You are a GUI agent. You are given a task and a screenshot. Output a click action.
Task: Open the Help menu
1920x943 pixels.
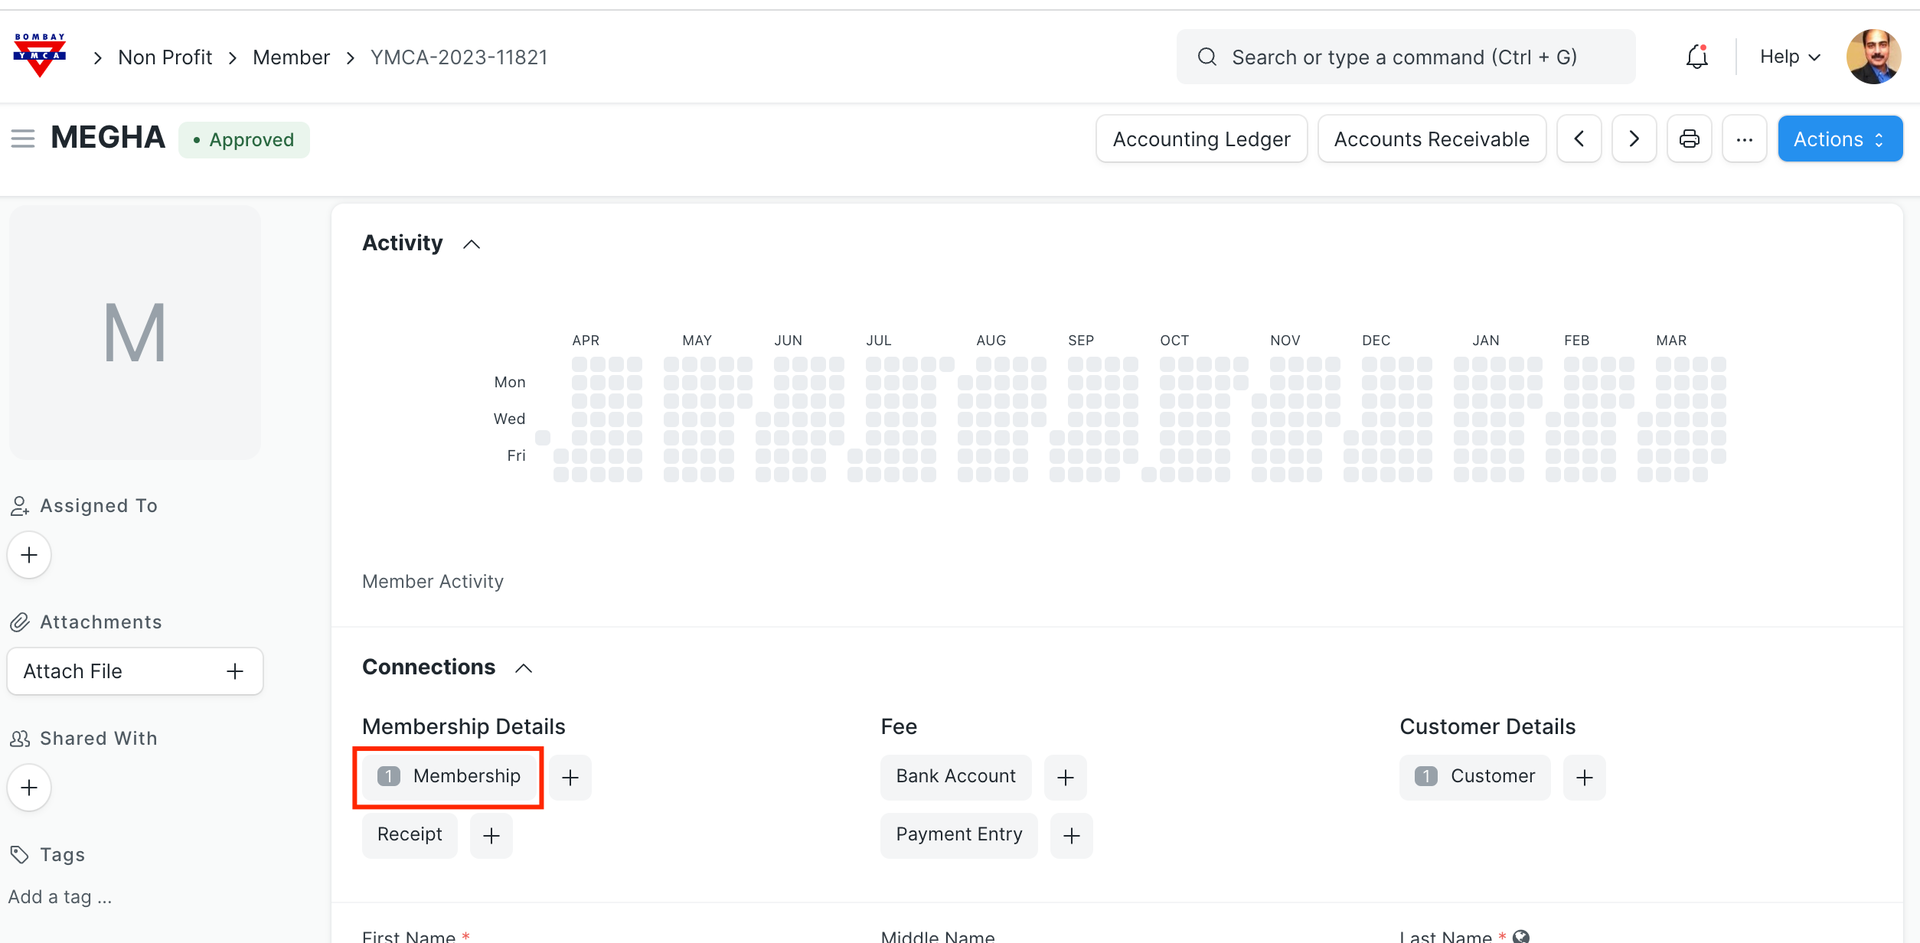(1789, 57)
